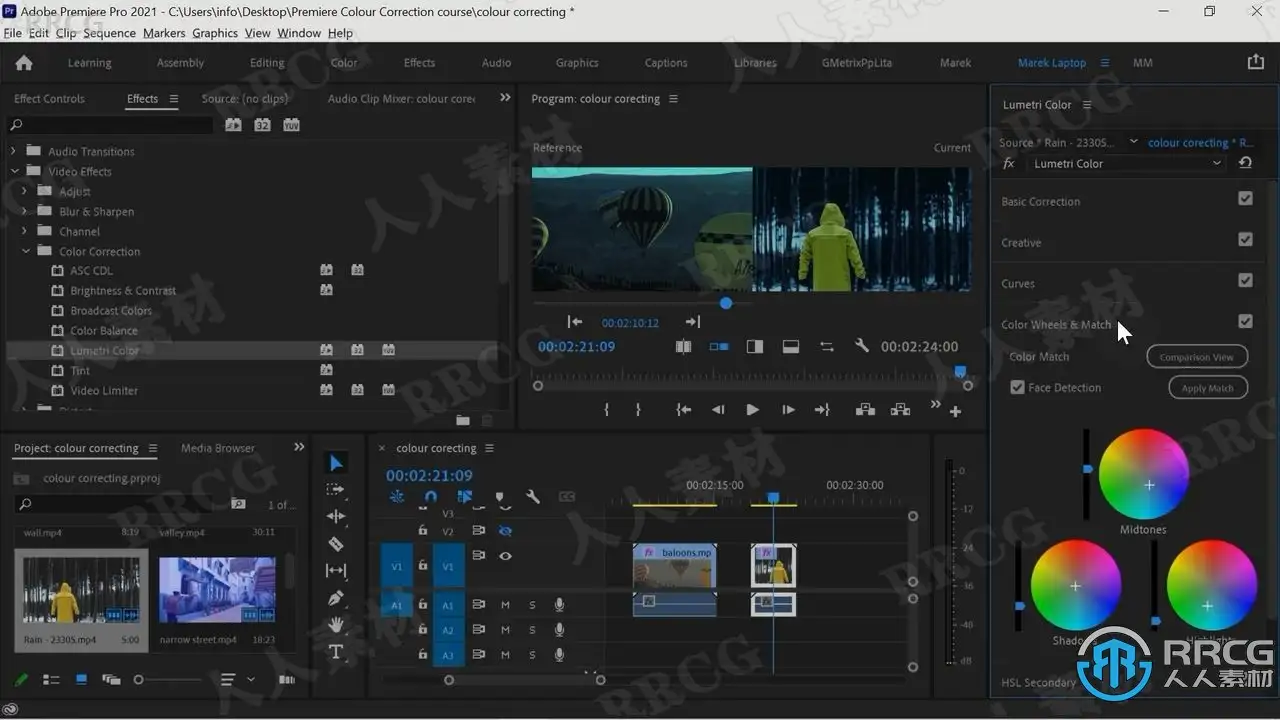Viewport: 1280px width, 720px height.
Task: Select the Razor tool in the toolbar
Action: click(336, 544)
